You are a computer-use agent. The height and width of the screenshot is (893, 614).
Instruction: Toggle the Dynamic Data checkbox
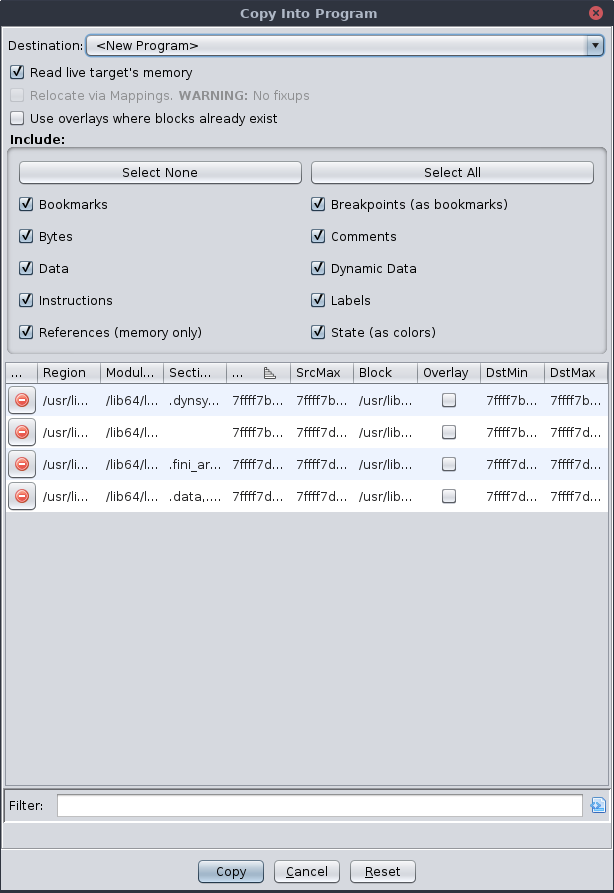point(318,269)
